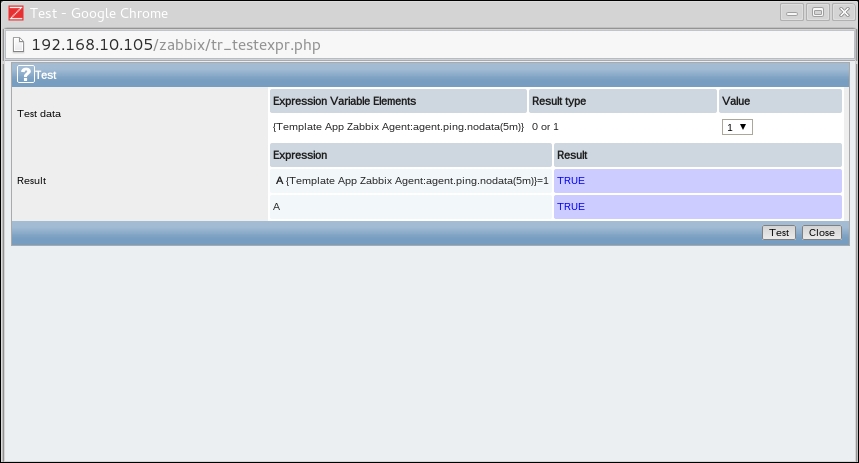This screenshot has height=463, width=859.
Task: Click the Result type column header
Action: pyautogui.click(x=559, y=101)
